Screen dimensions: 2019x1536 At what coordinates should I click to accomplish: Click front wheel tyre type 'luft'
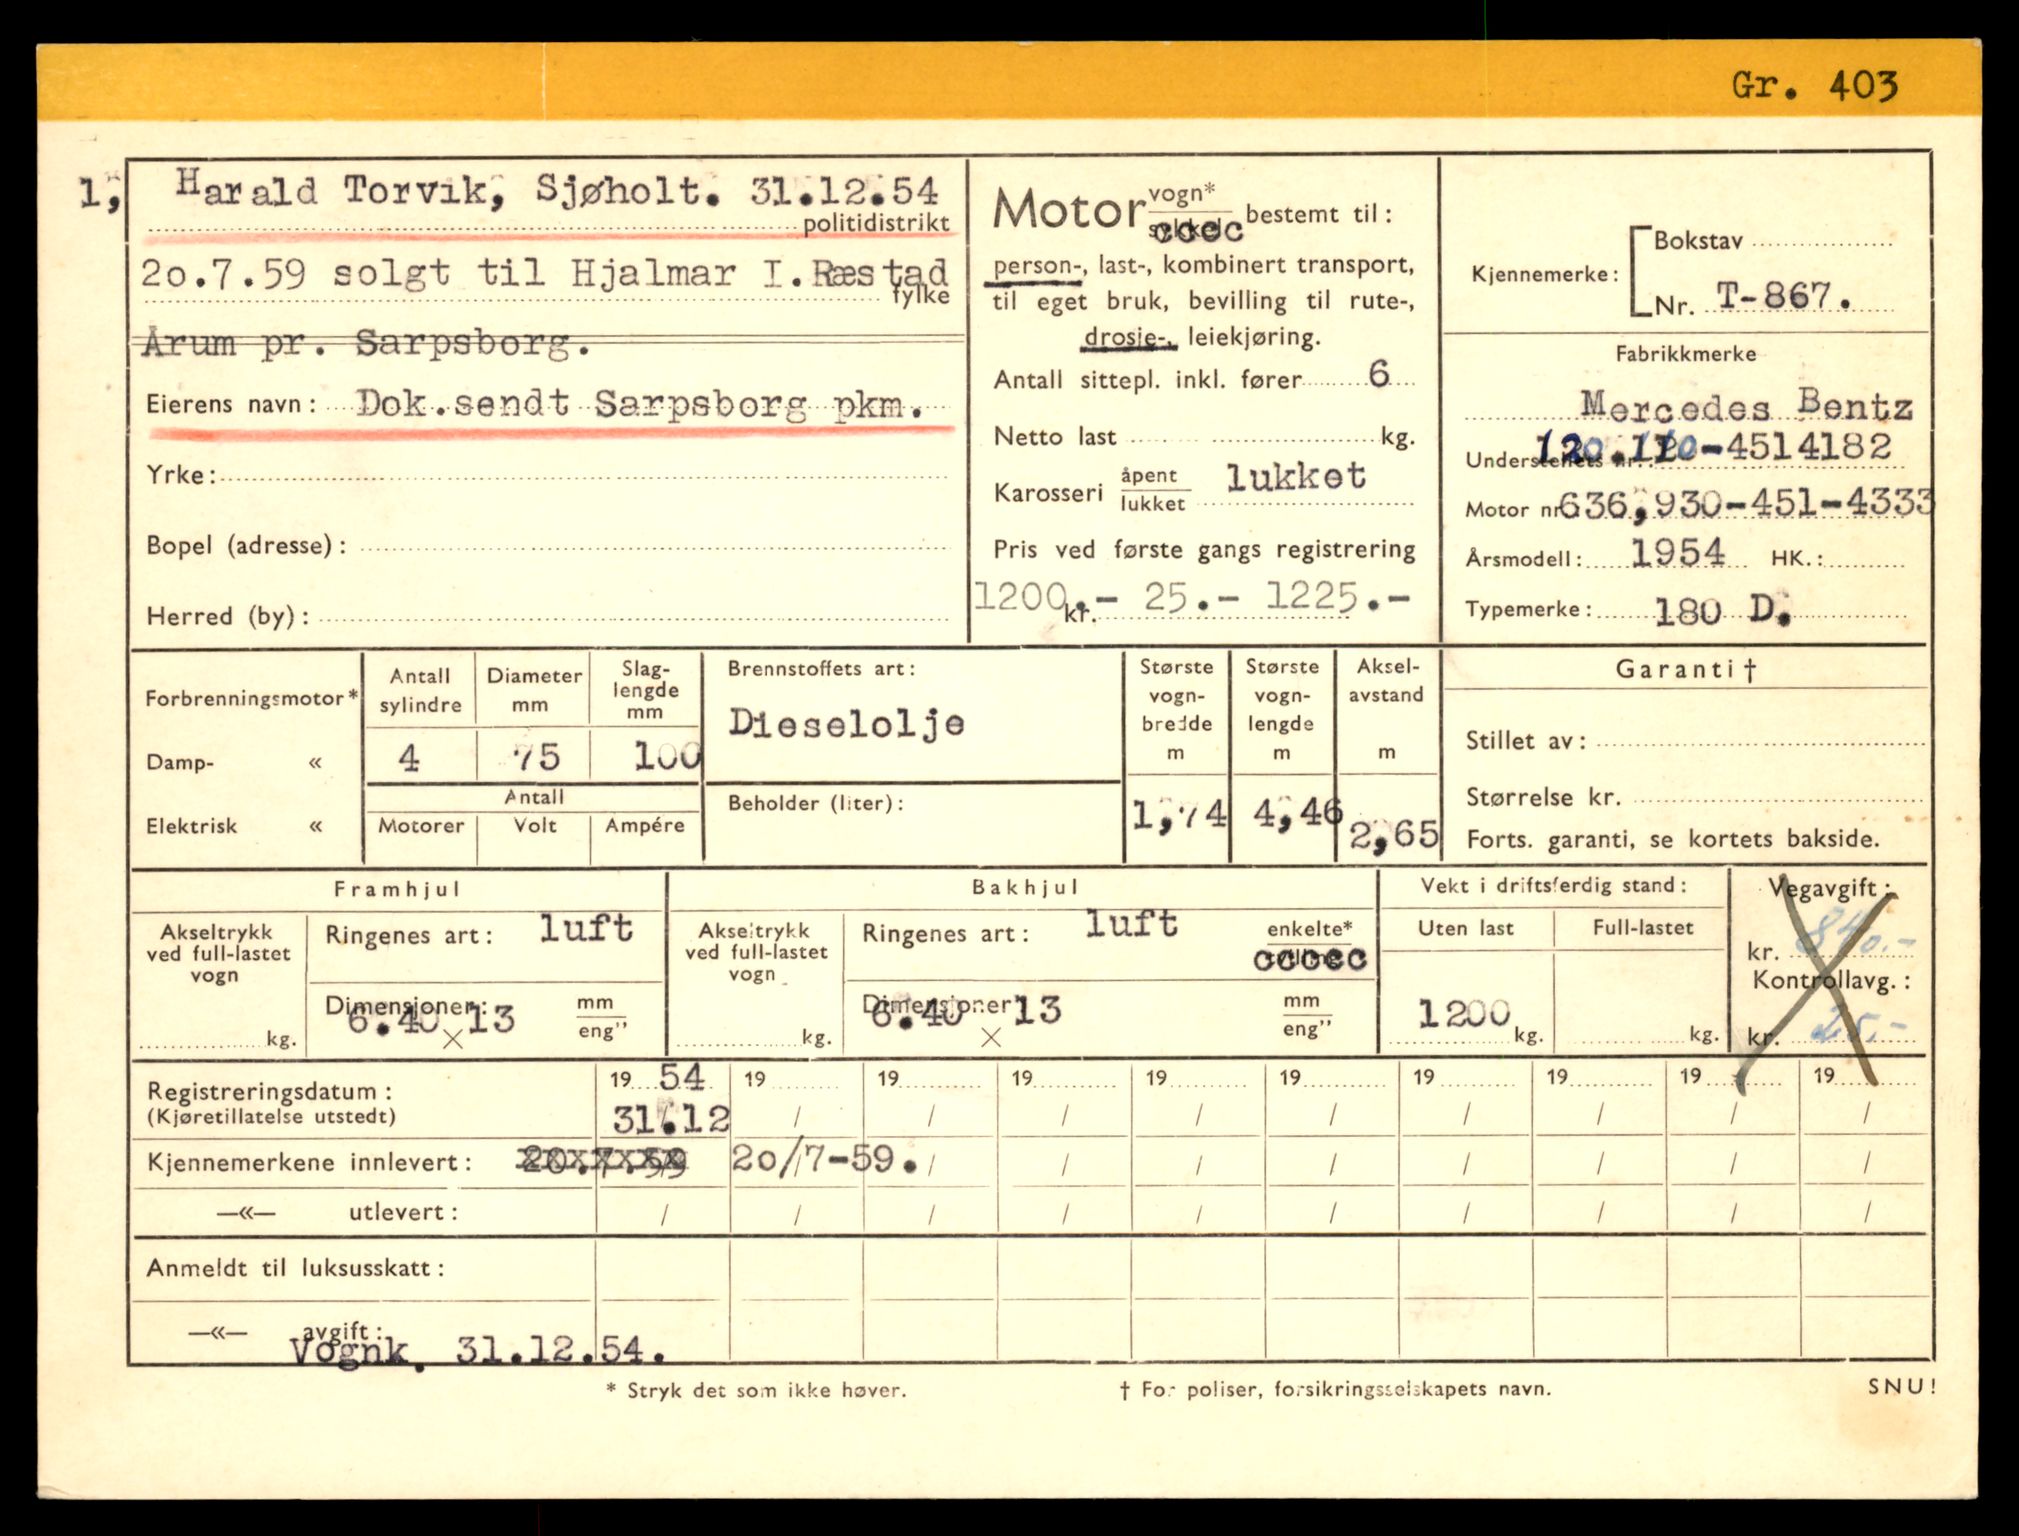[586, 927]
